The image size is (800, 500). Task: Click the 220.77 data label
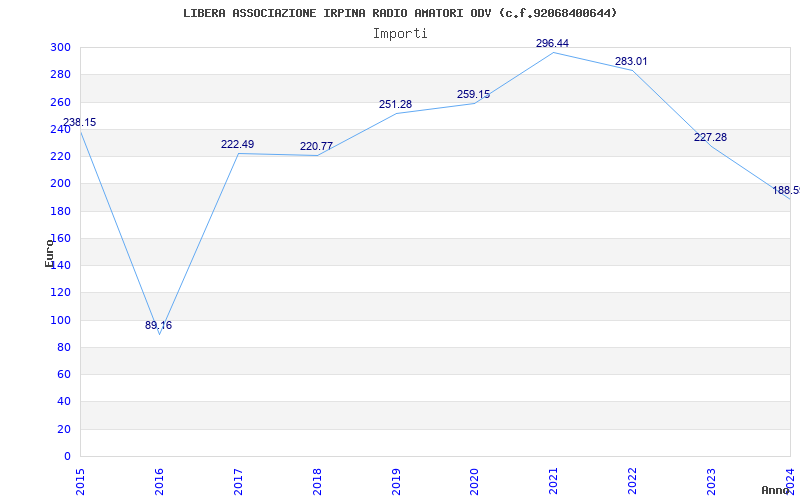[316, 146]
